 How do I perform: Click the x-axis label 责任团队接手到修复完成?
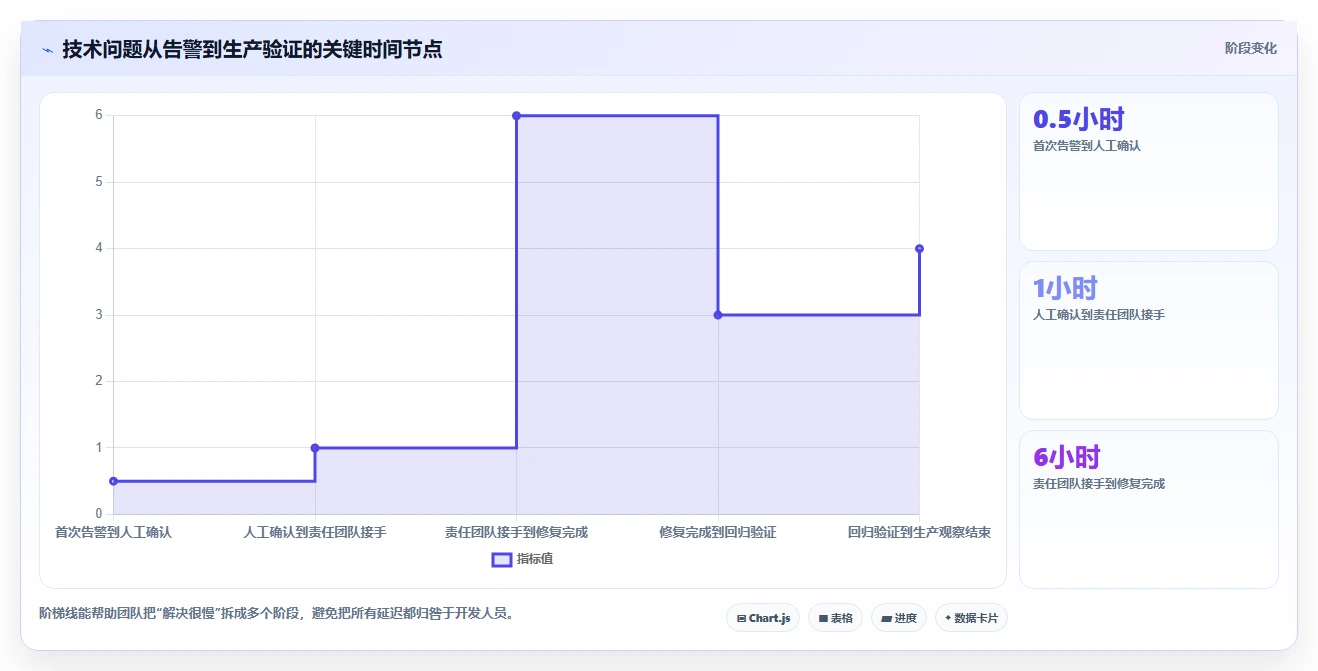click(516, 533)
